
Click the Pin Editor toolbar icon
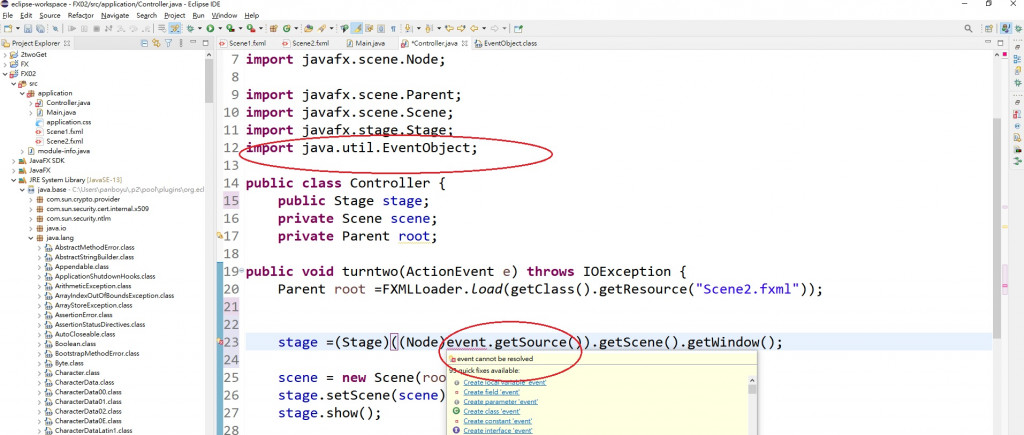519,29
